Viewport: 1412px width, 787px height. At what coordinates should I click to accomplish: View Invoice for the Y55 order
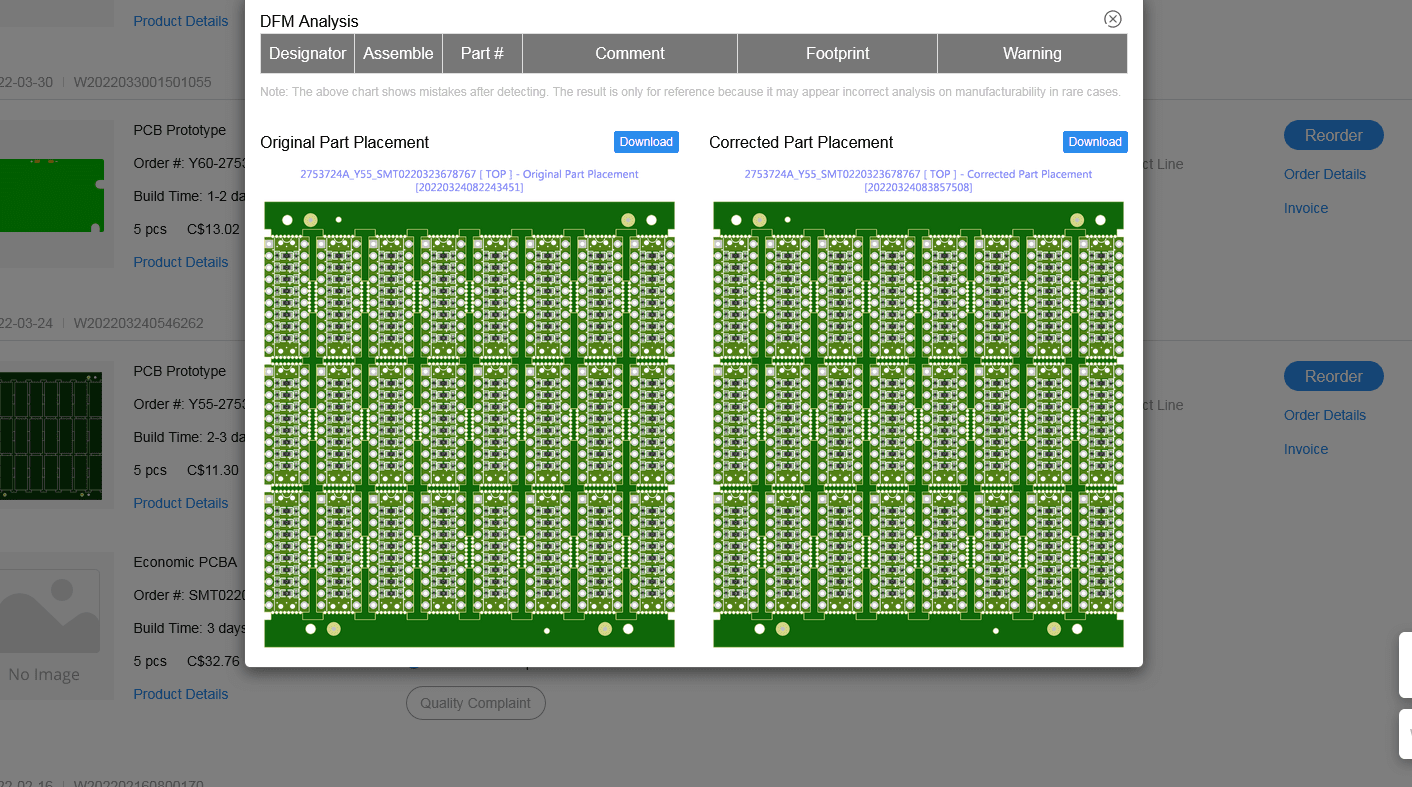tap(1306, 449)
